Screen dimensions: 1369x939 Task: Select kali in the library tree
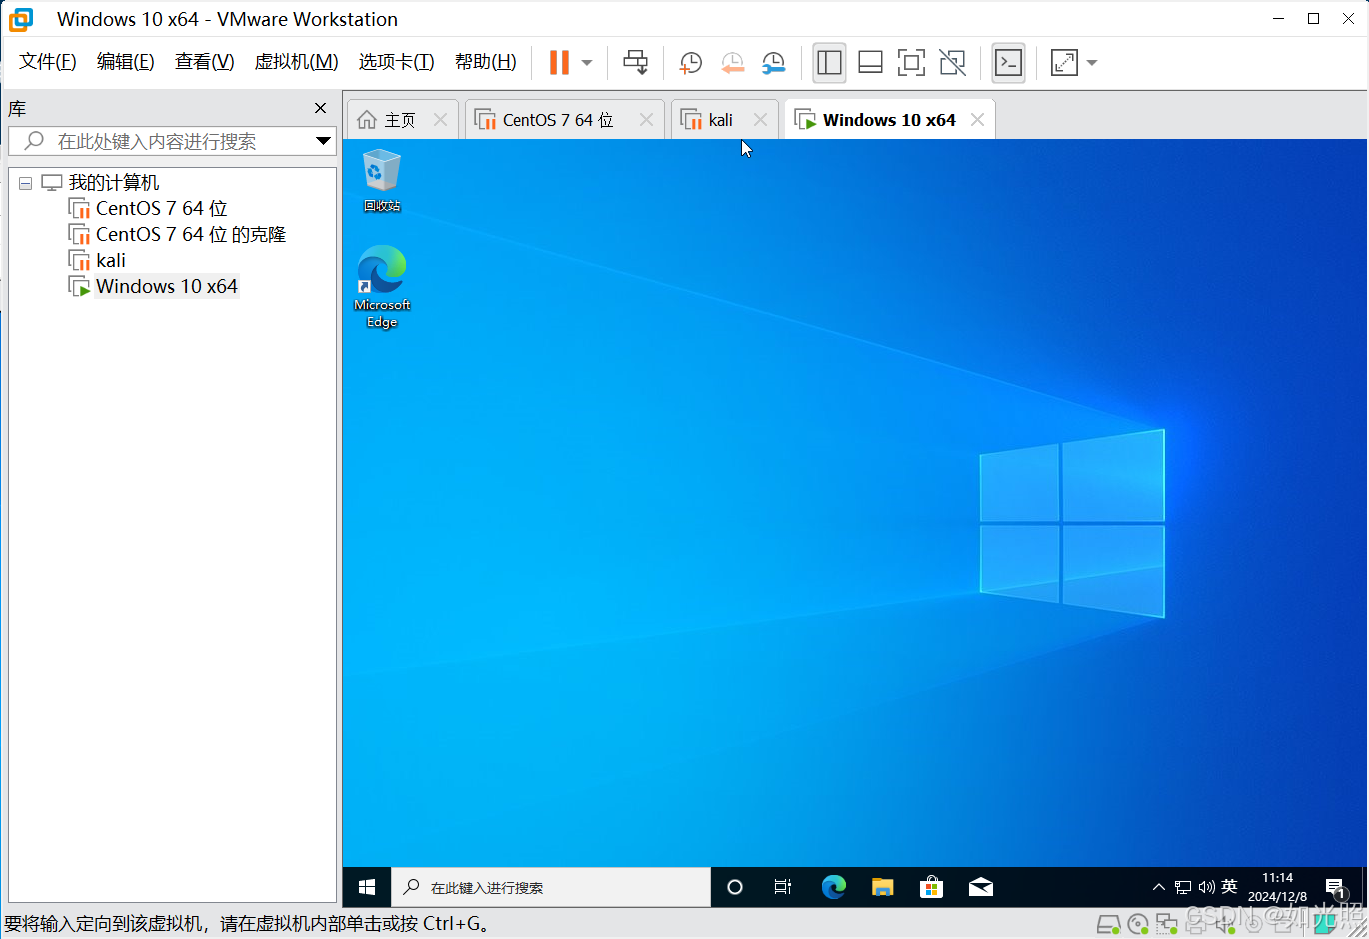[111, 260]
